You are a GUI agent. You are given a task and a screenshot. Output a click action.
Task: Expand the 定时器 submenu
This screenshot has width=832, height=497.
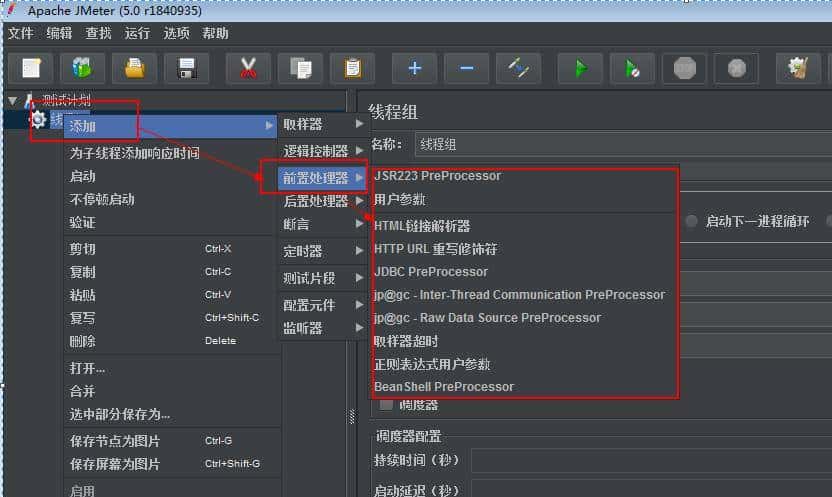323,251
